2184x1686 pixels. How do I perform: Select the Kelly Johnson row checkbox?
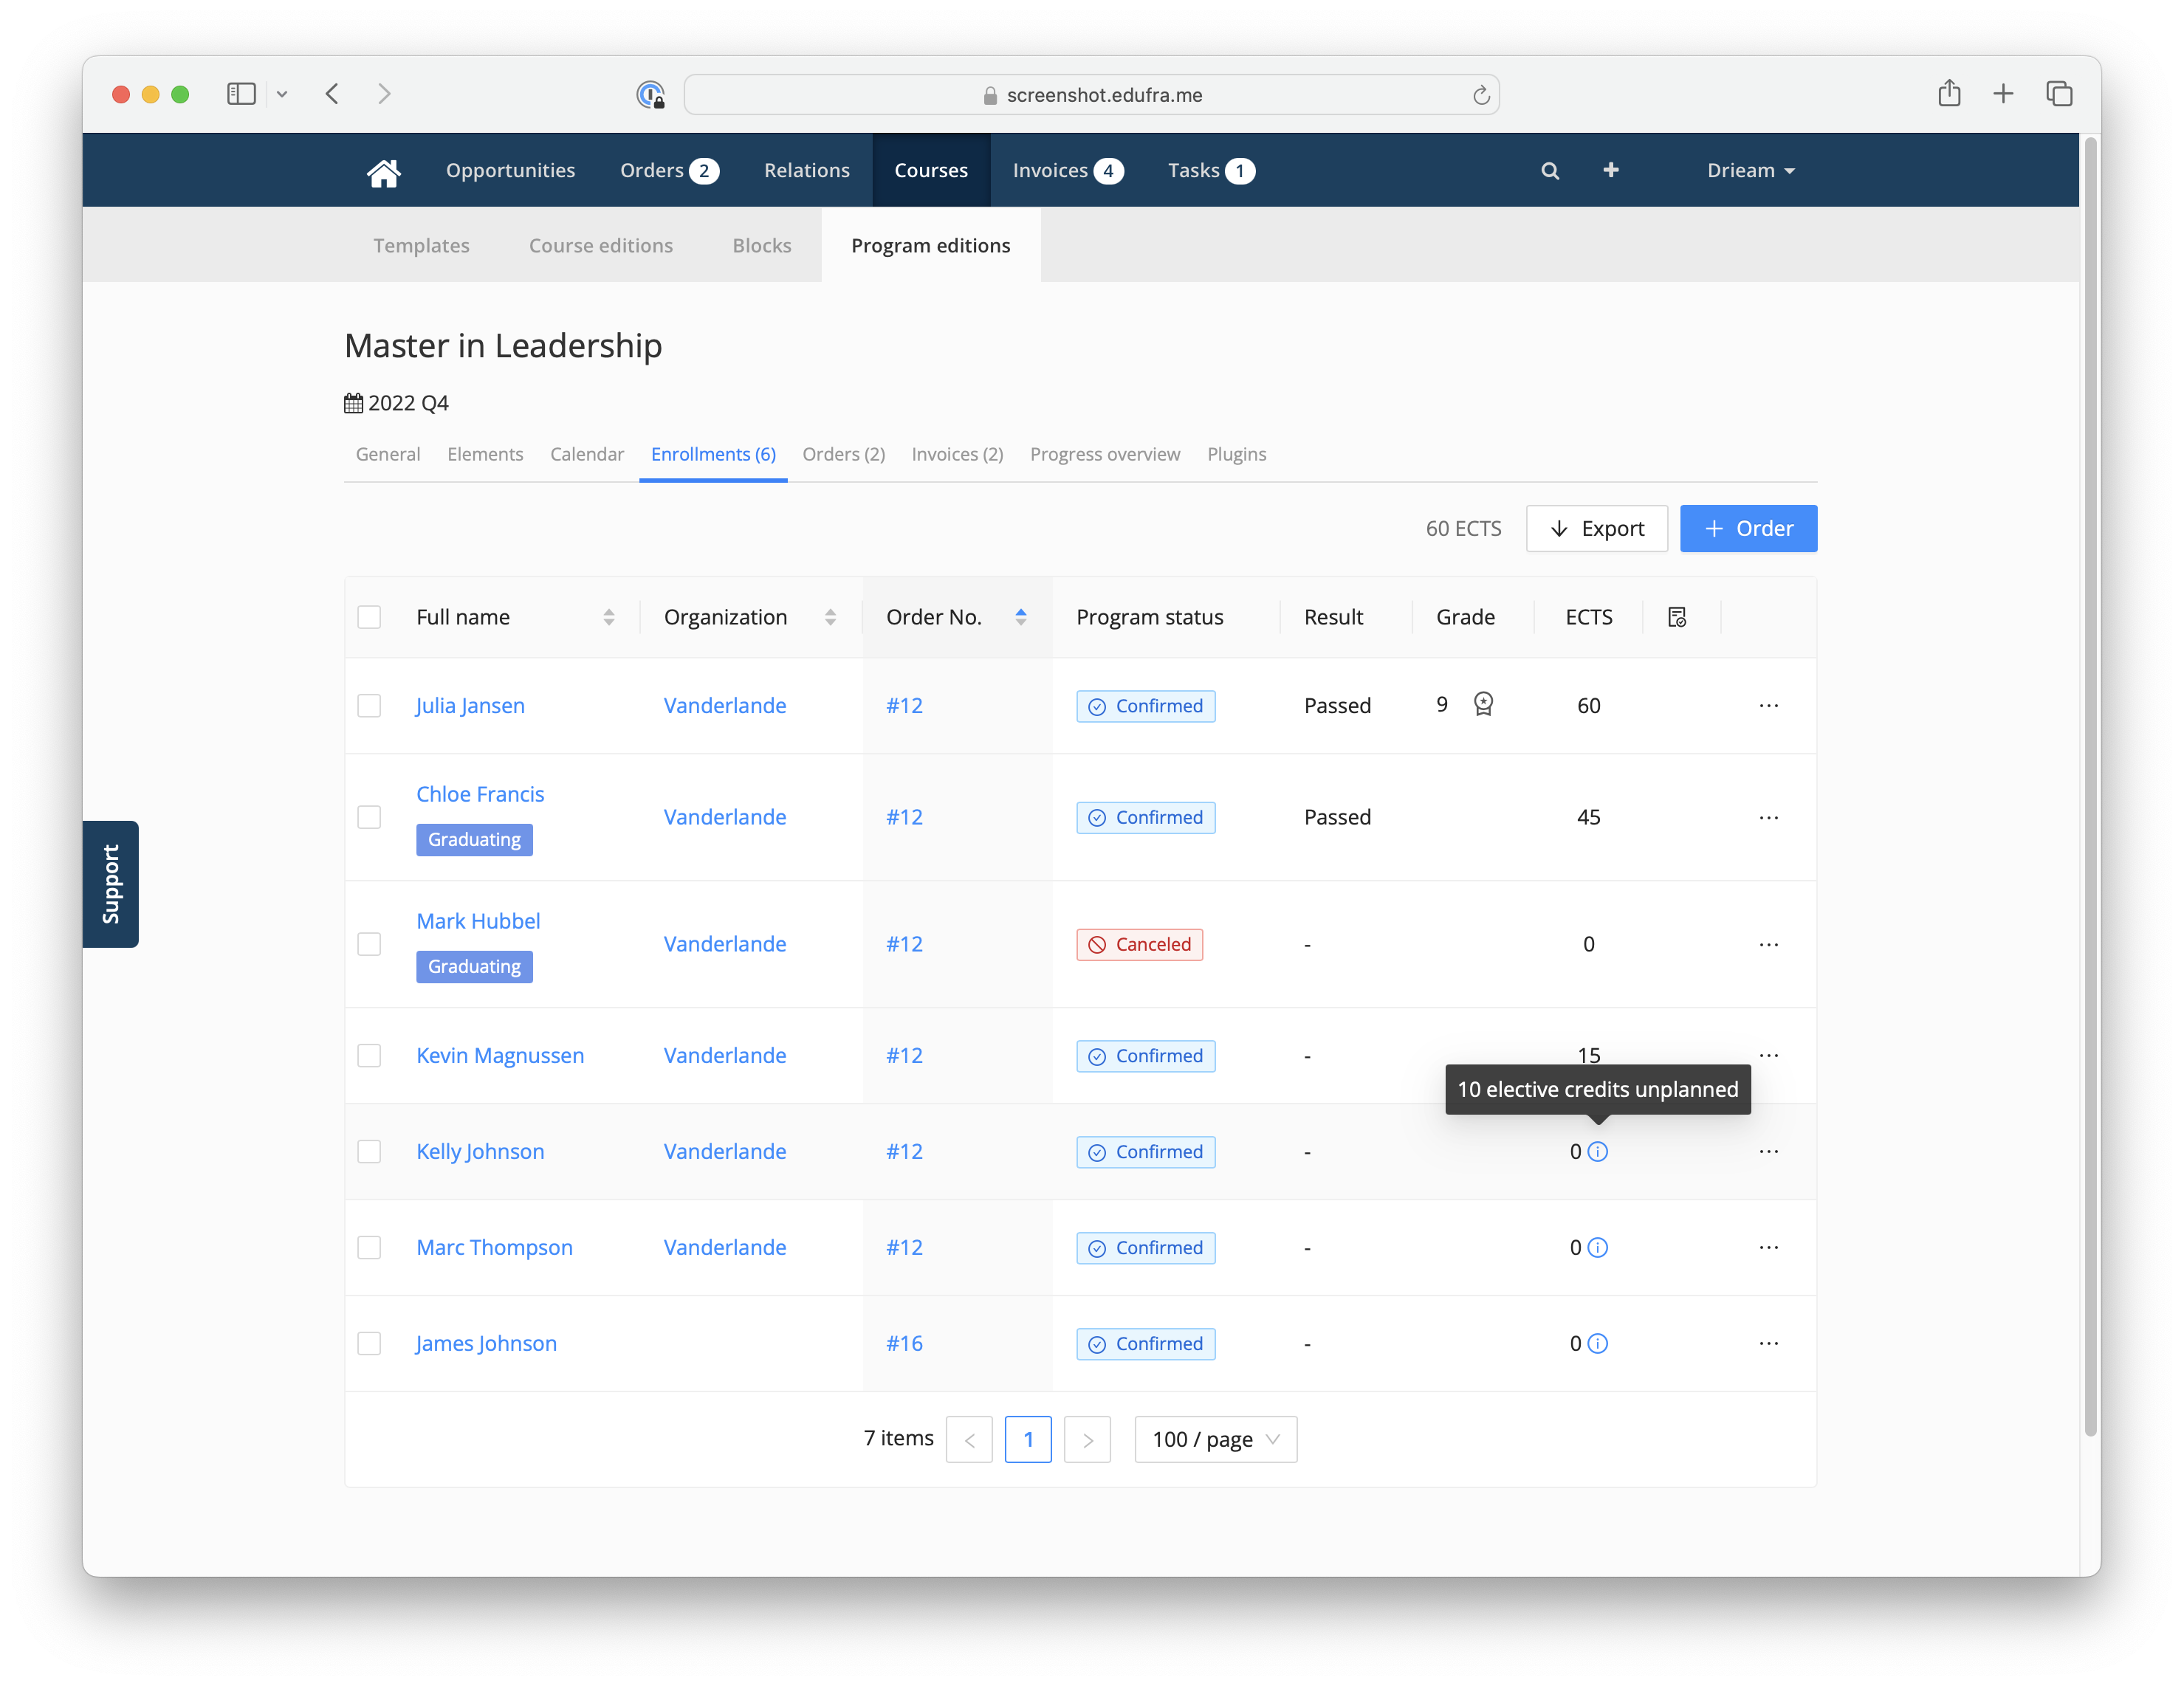pos(369,1152)
